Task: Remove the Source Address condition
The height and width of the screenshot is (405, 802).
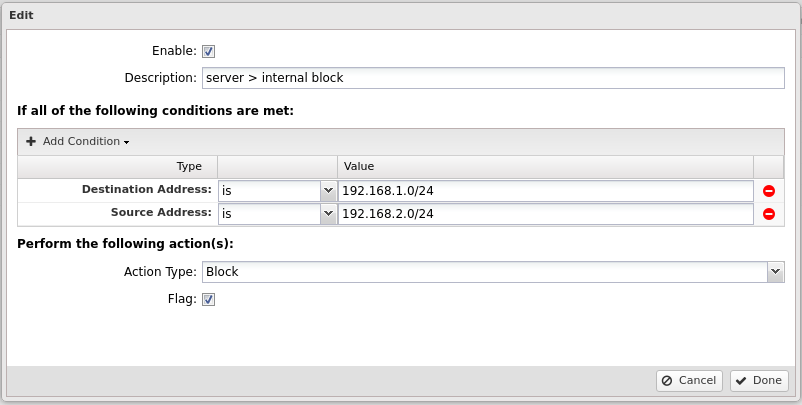Action: click(768, 214)
